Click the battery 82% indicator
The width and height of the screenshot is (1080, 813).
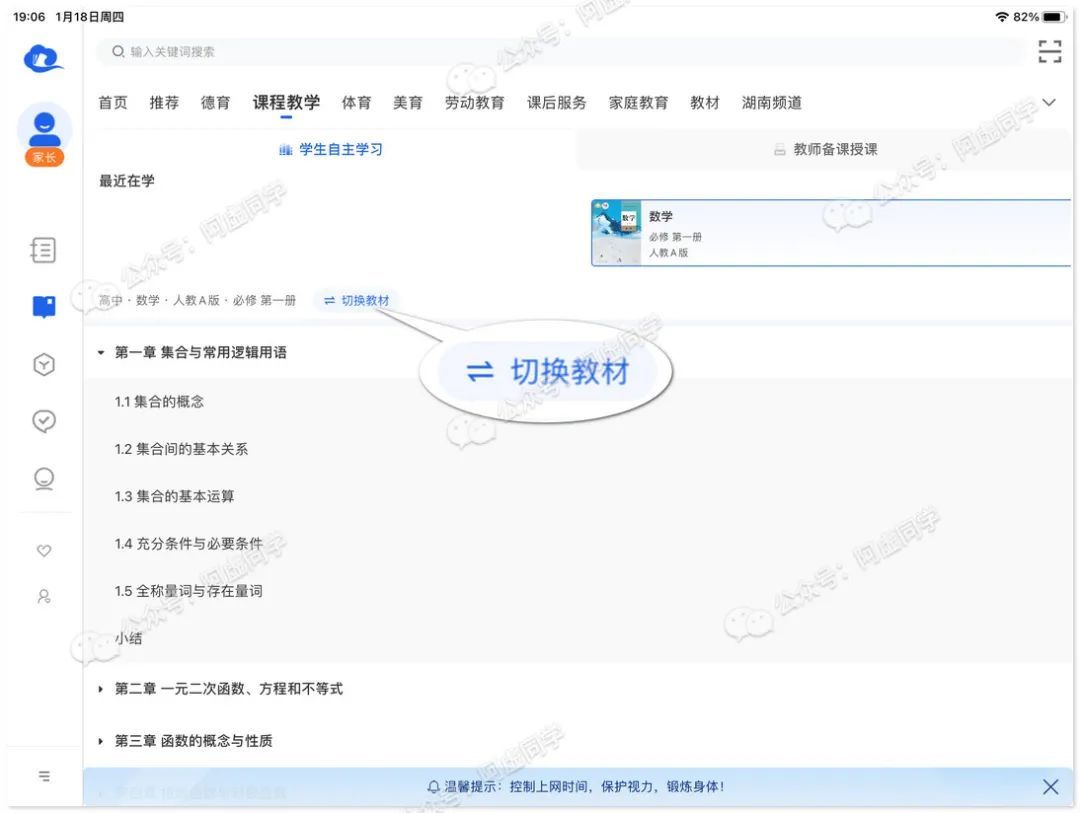click(x=1040, y=17)
